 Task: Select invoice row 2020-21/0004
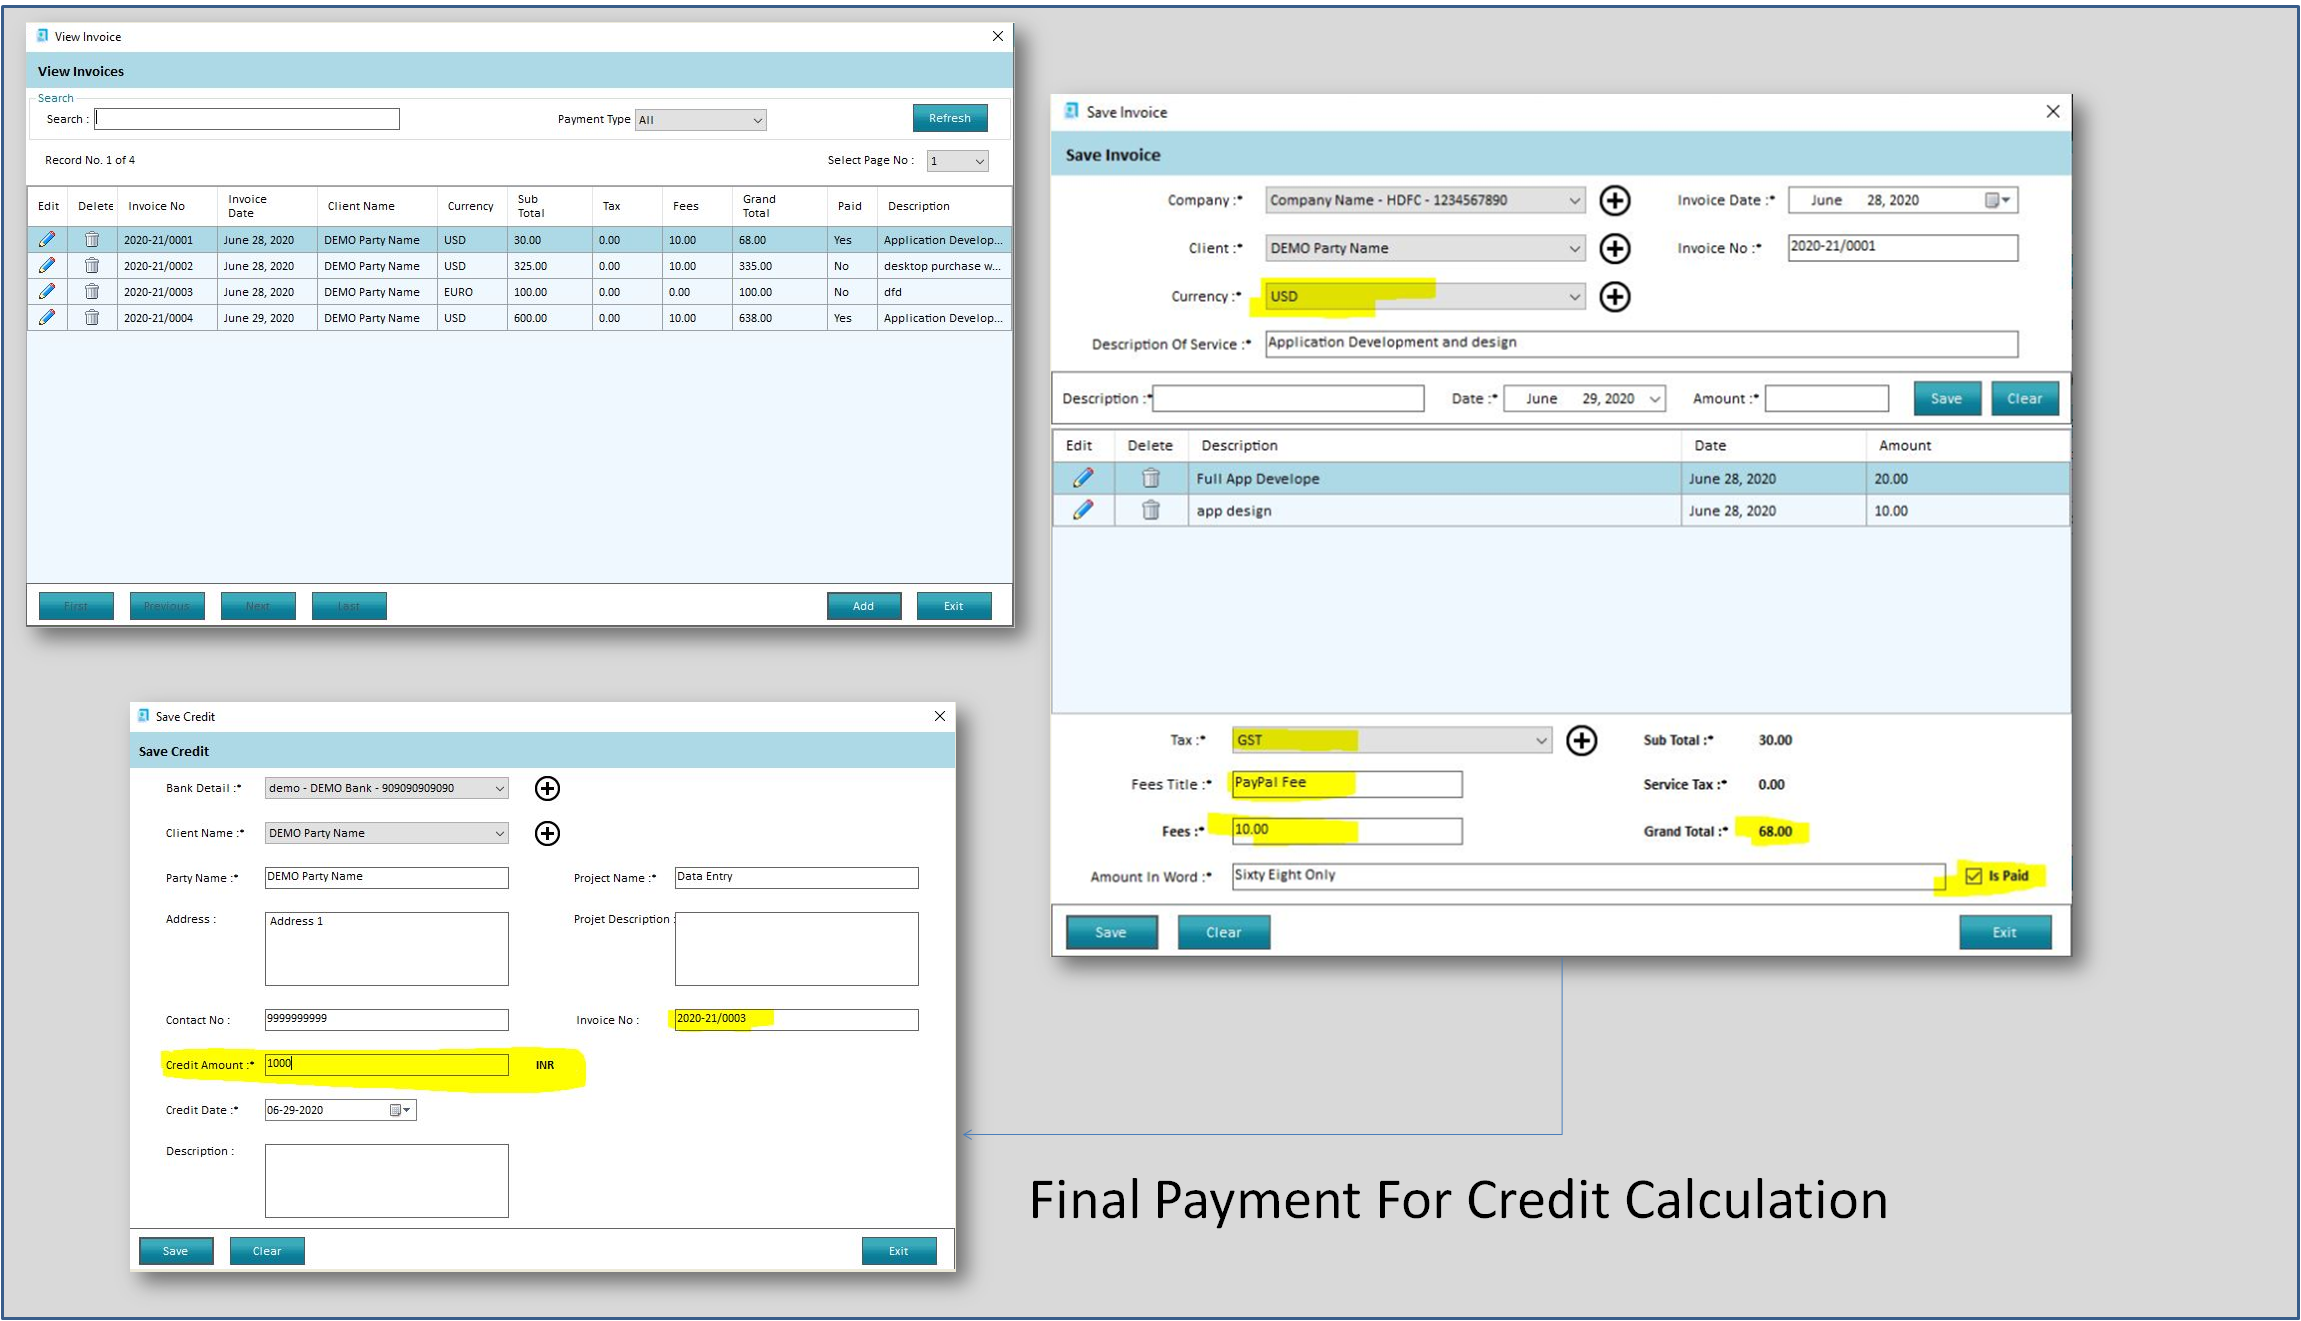(x=158, y=318)
